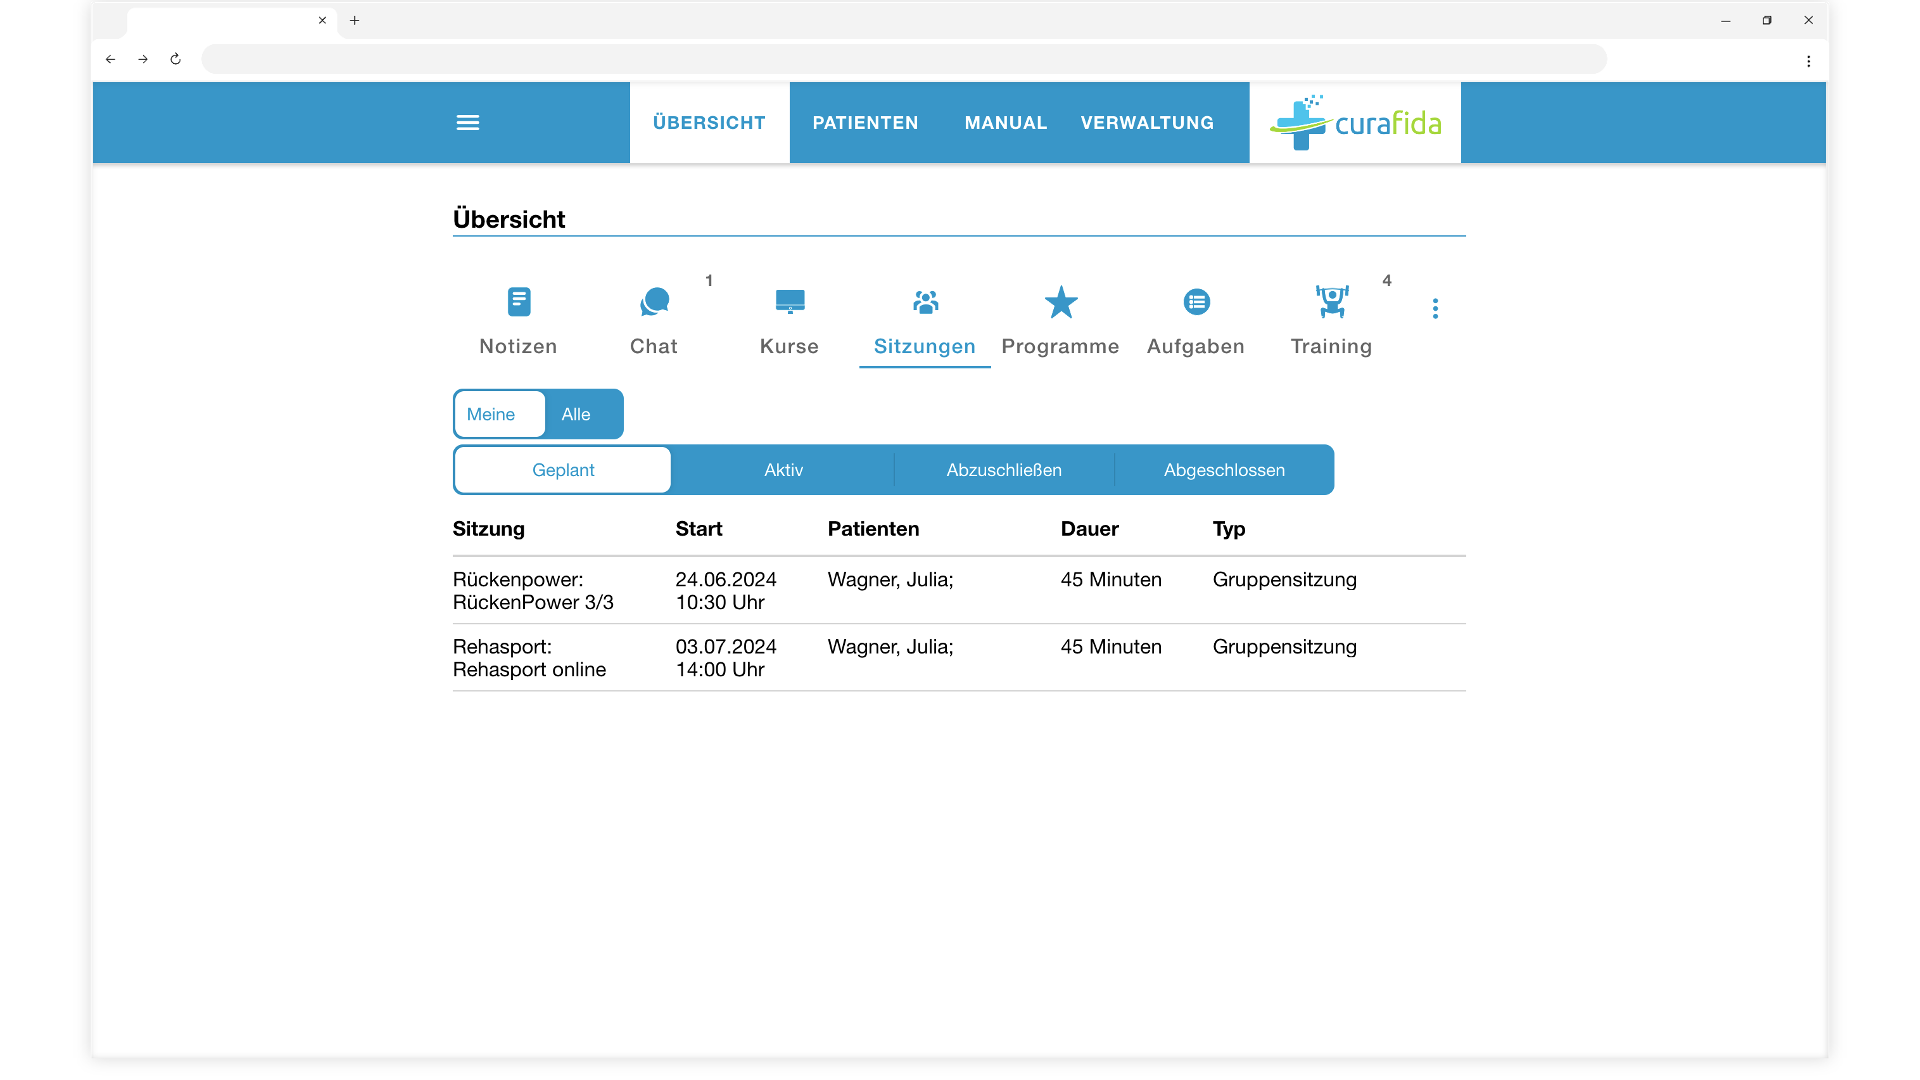Open the Chat bubble icon
The image size is (1920, 1080).
click(654, 301)
